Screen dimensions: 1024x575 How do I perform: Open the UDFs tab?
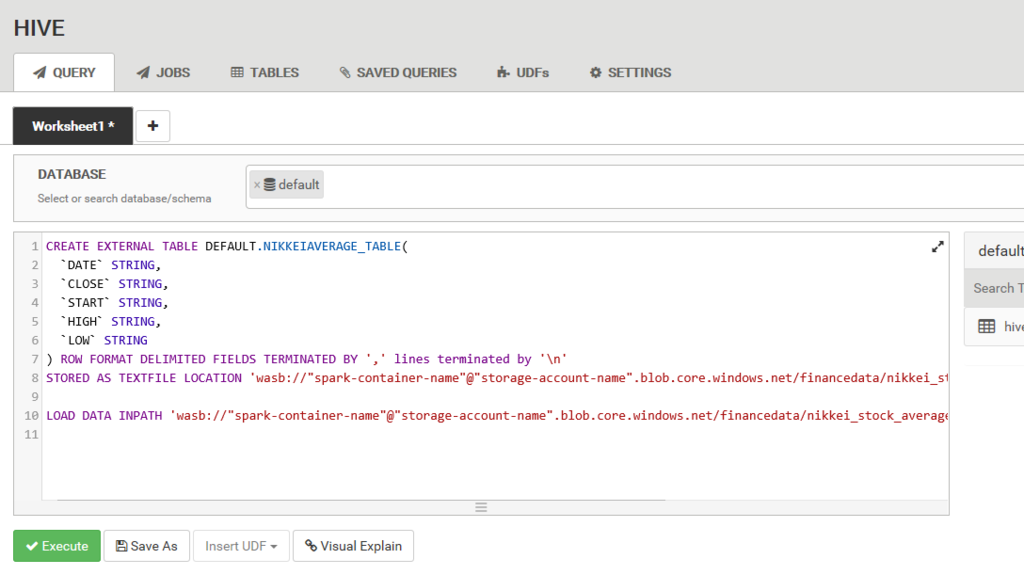pyautogui.click(x=522, y=73)
